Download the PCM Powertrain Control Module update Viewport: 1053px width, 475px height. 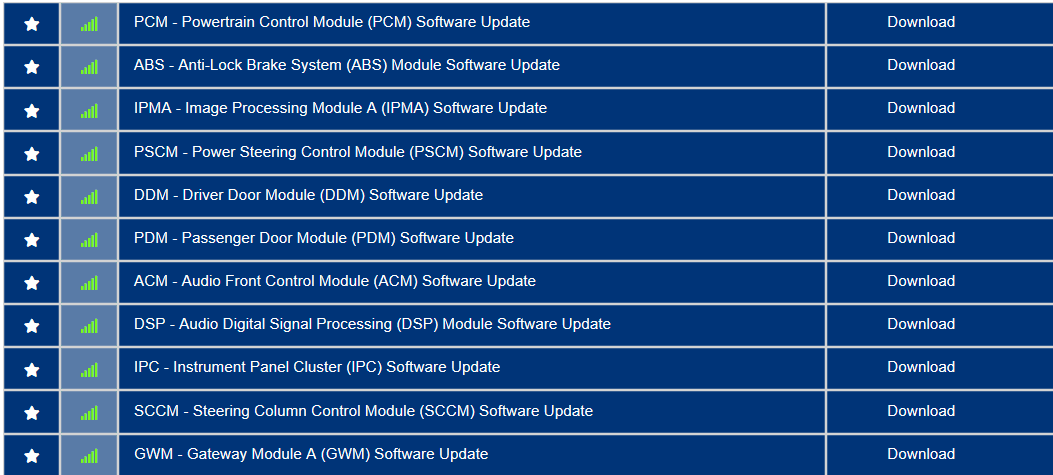point(920,22)
